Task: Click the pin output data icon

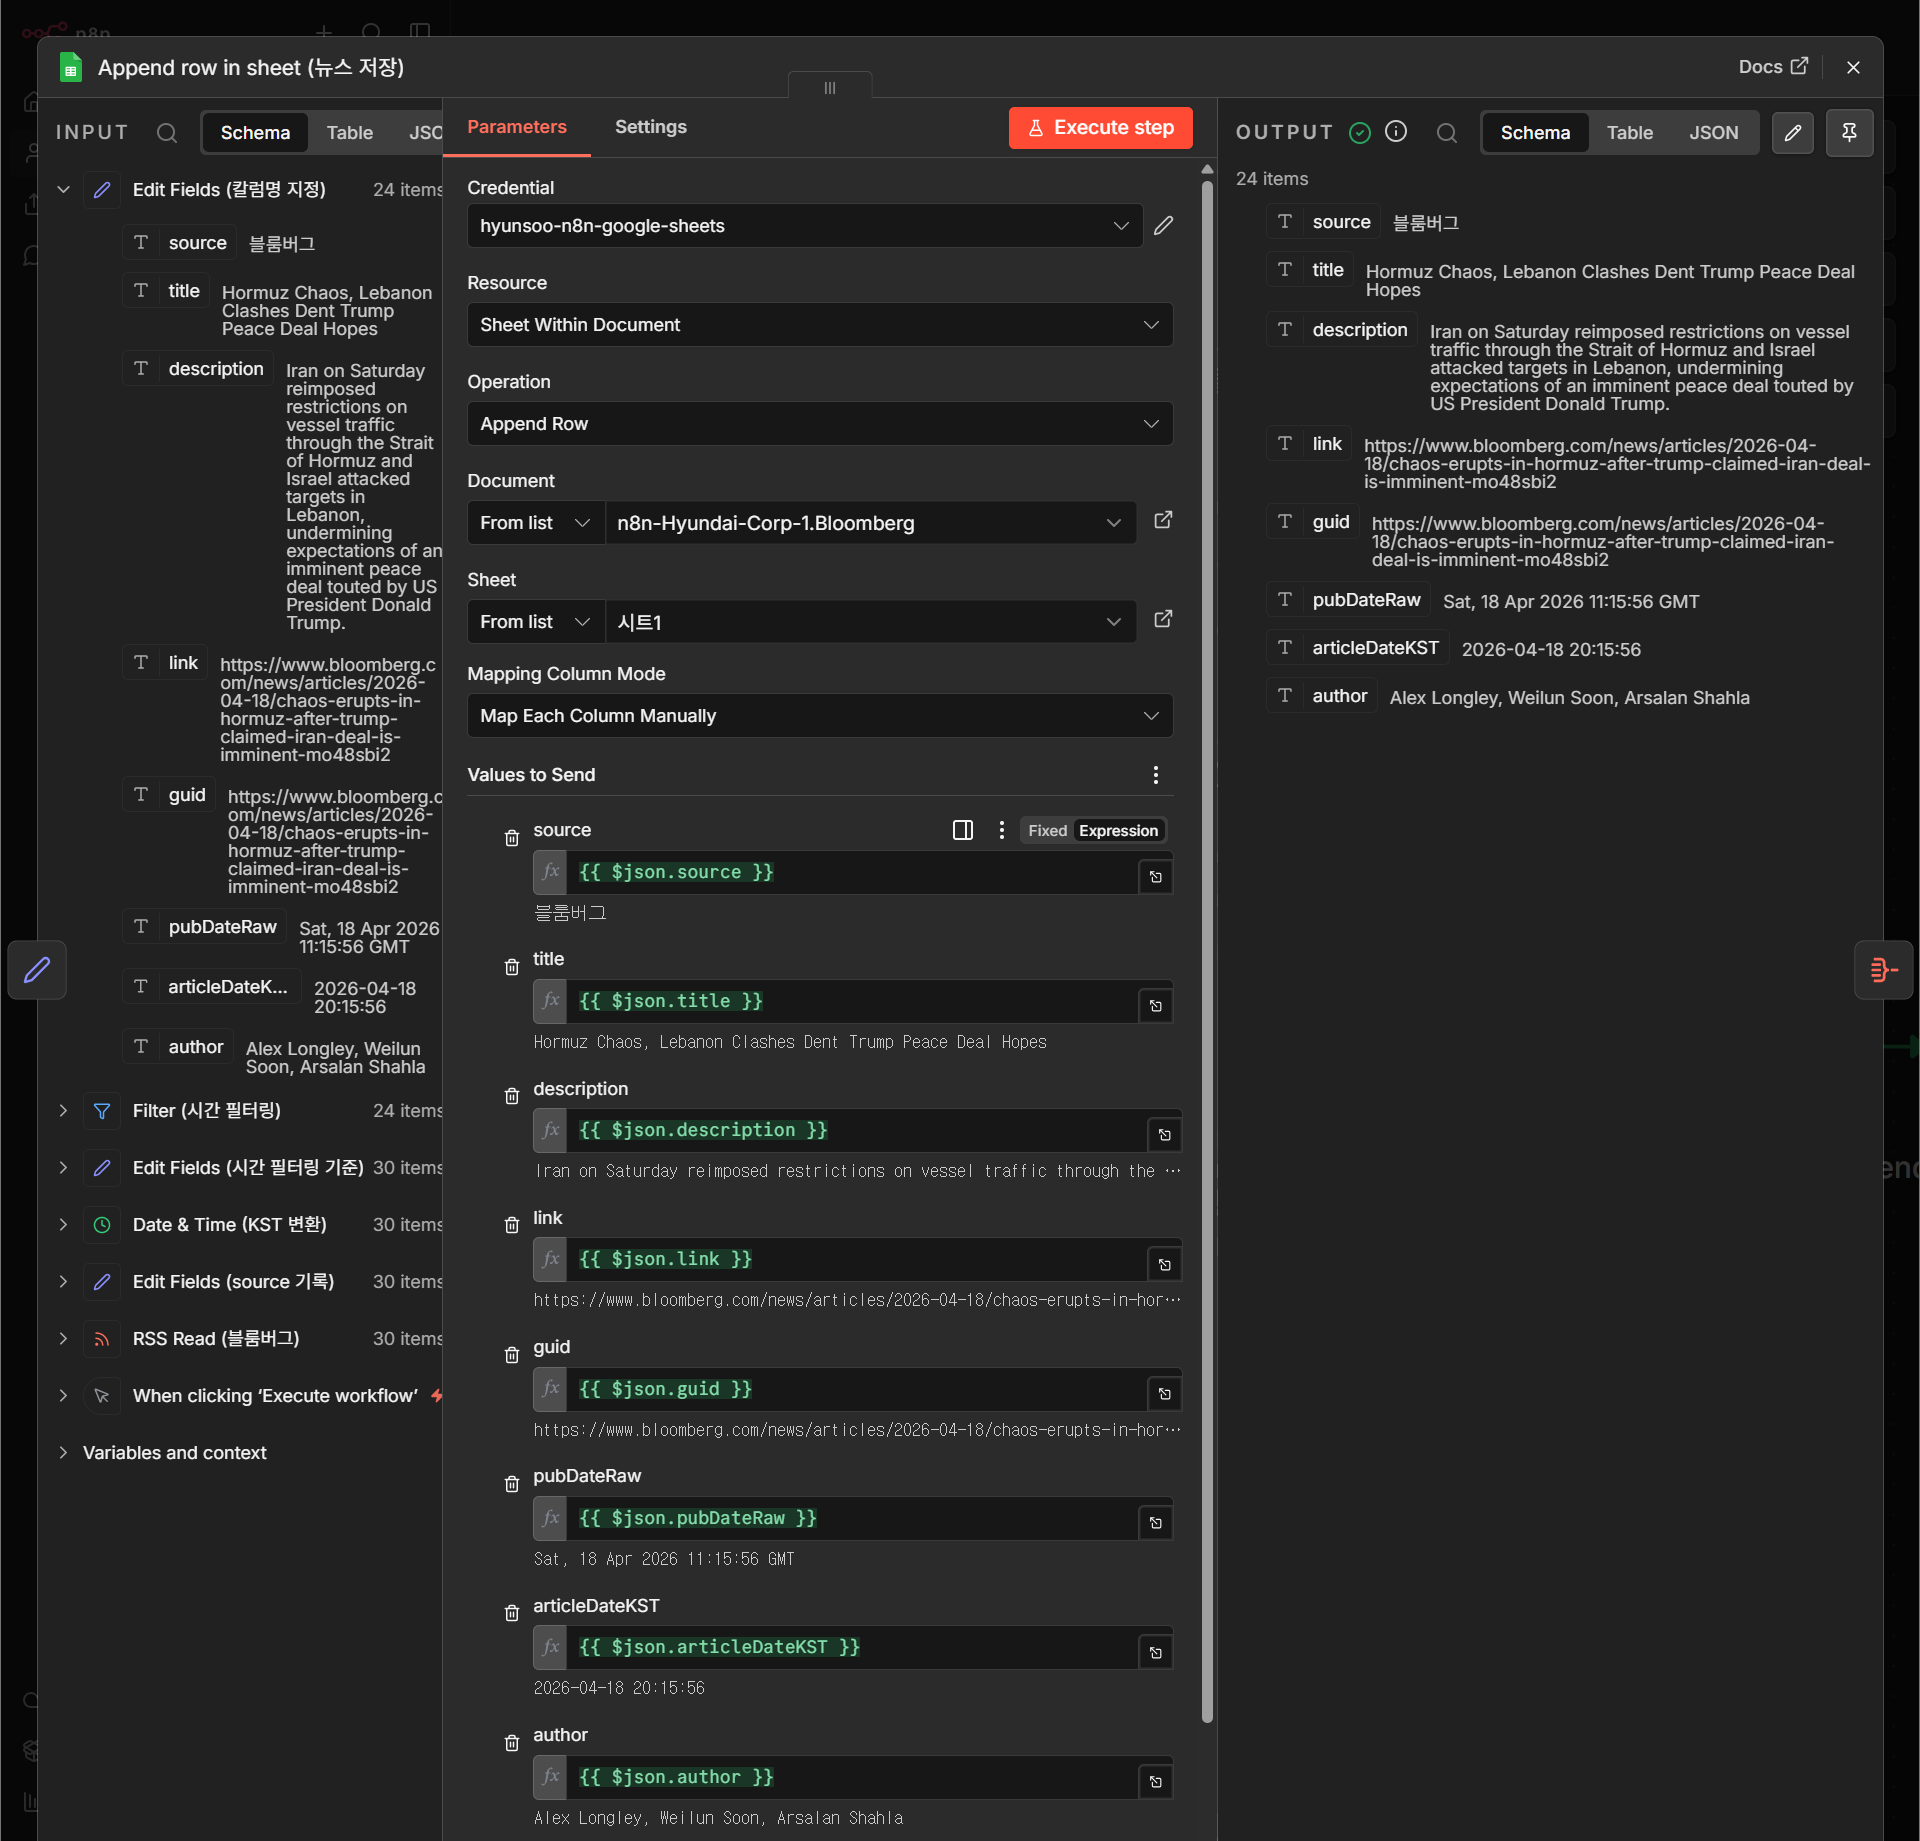Action: (1849, 133)
